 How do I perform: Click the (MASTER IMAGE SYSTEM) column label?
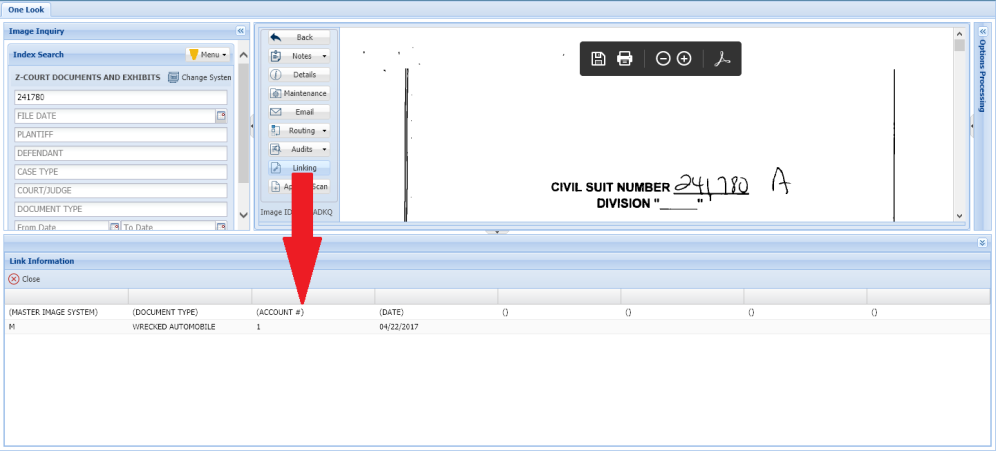click(x=54, y=312)
